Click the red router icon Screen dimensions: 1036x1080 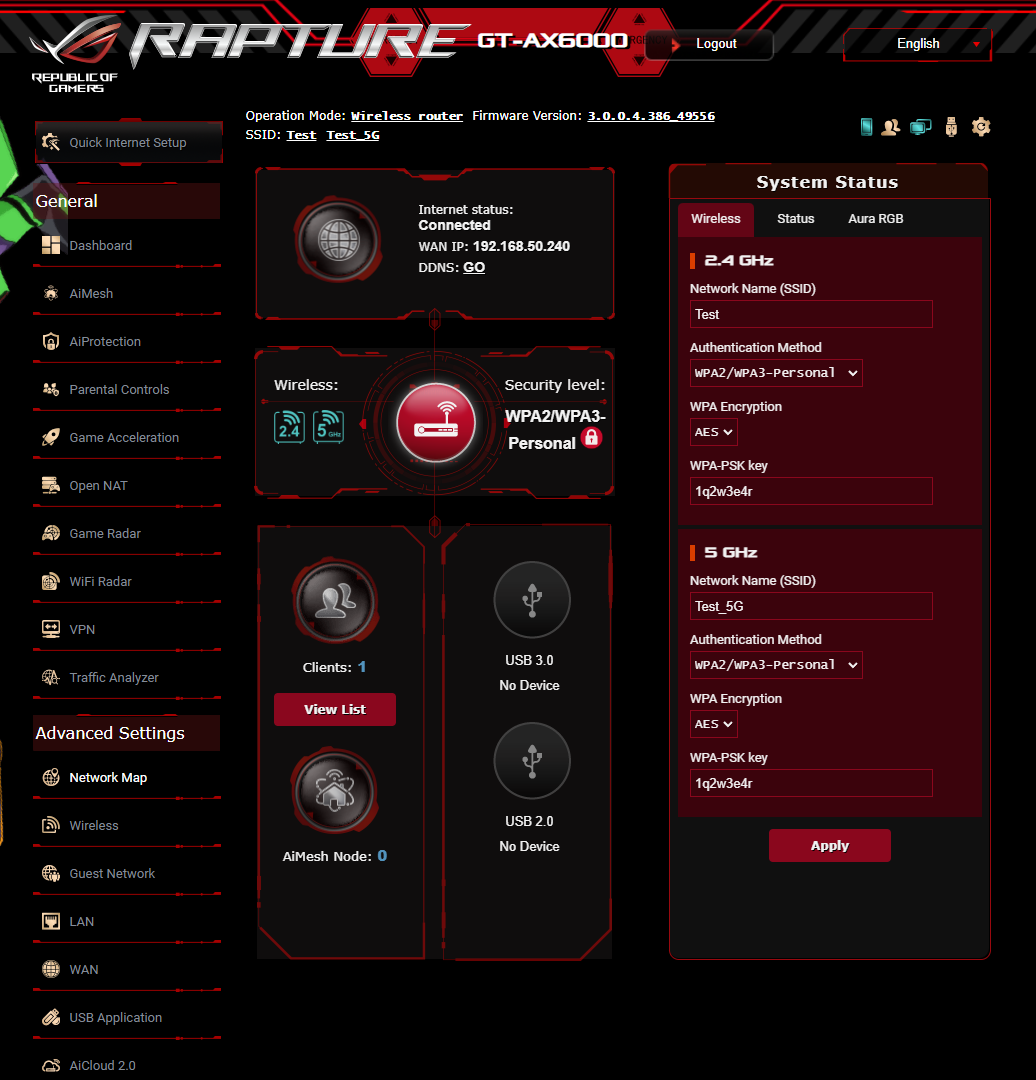click(x=435, y=422)
